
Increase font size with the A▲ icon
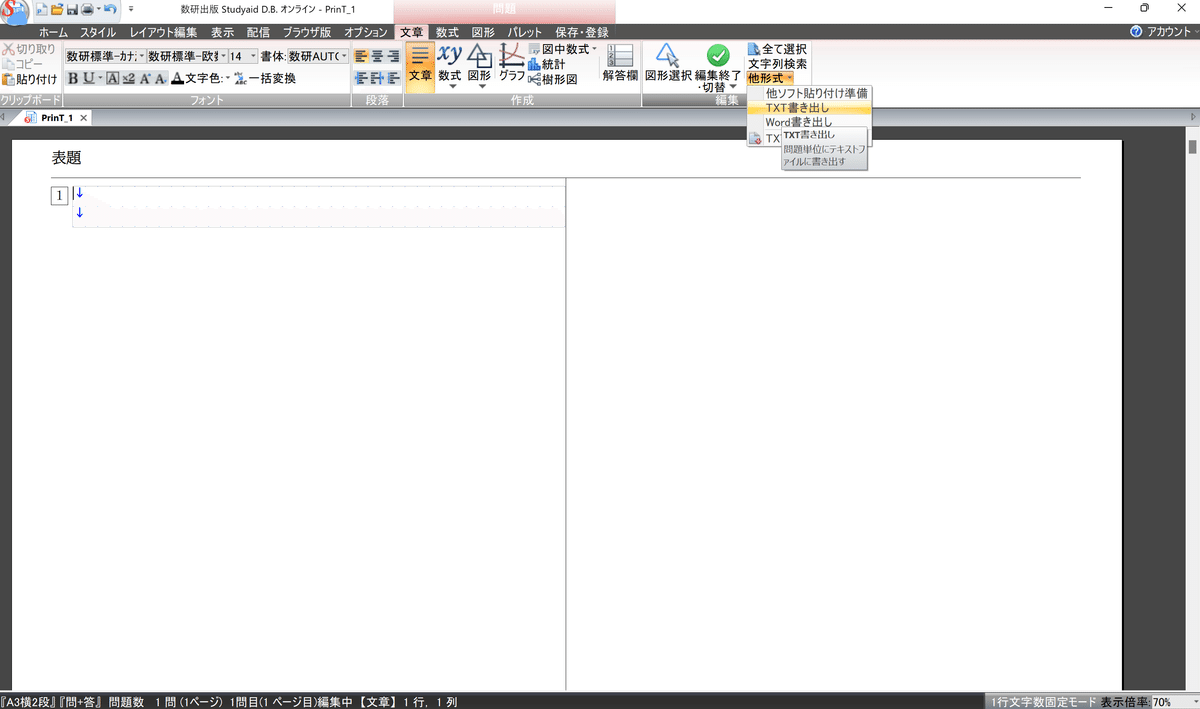144,78
